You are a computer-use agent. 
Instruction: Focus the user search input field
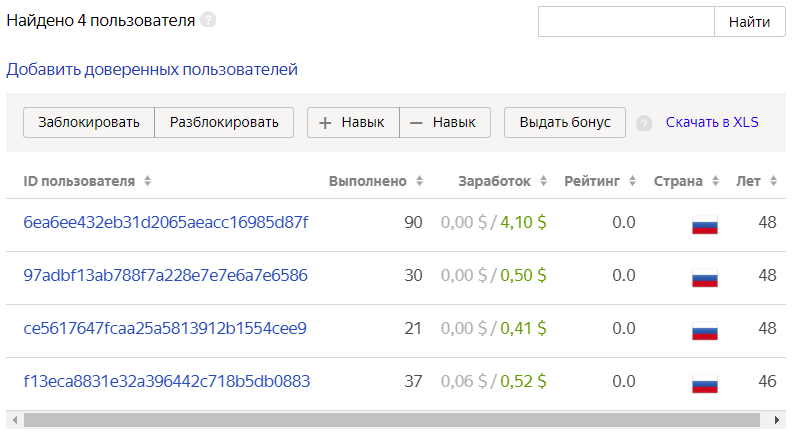[626, 22]
